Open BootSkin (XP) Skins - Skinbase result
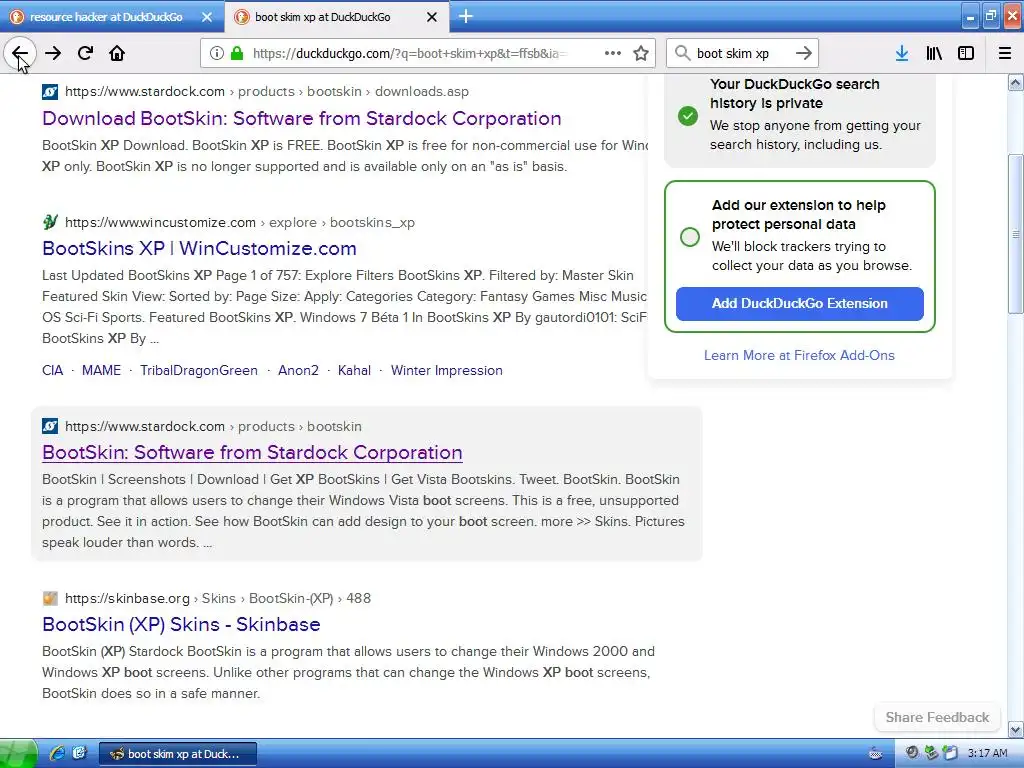 pos(181,624)
